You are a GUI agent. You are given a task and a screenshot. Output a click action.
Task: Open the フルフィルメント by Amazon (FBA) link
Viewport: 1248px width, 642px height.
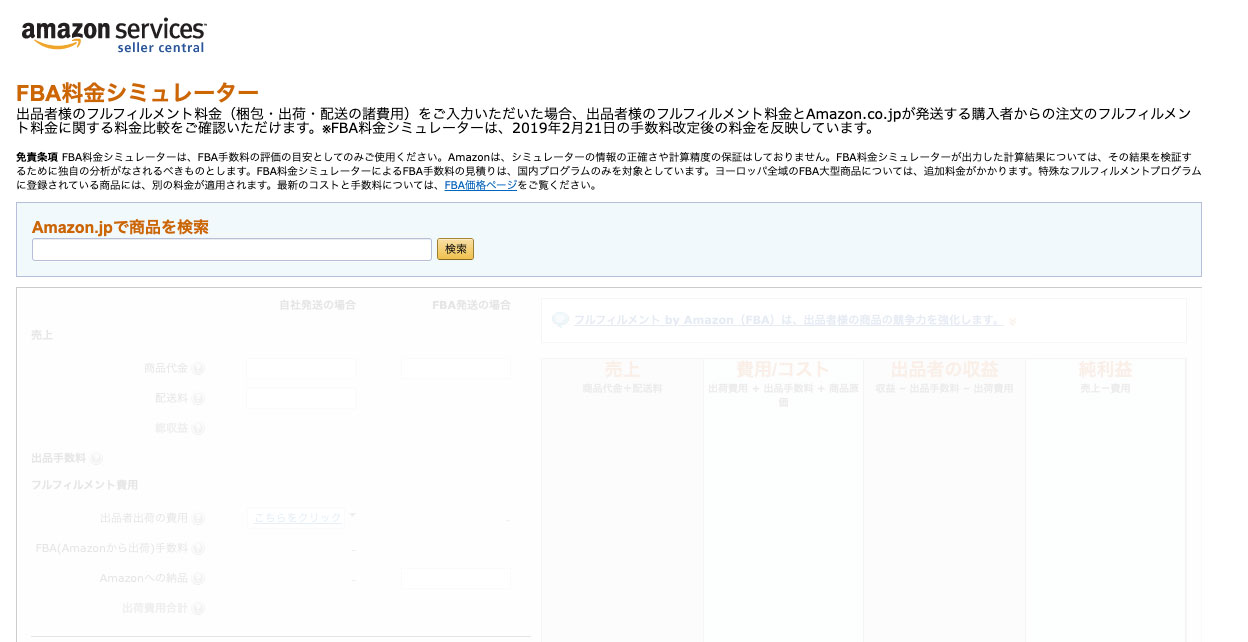pyautogui.click(x=788, y=320)
